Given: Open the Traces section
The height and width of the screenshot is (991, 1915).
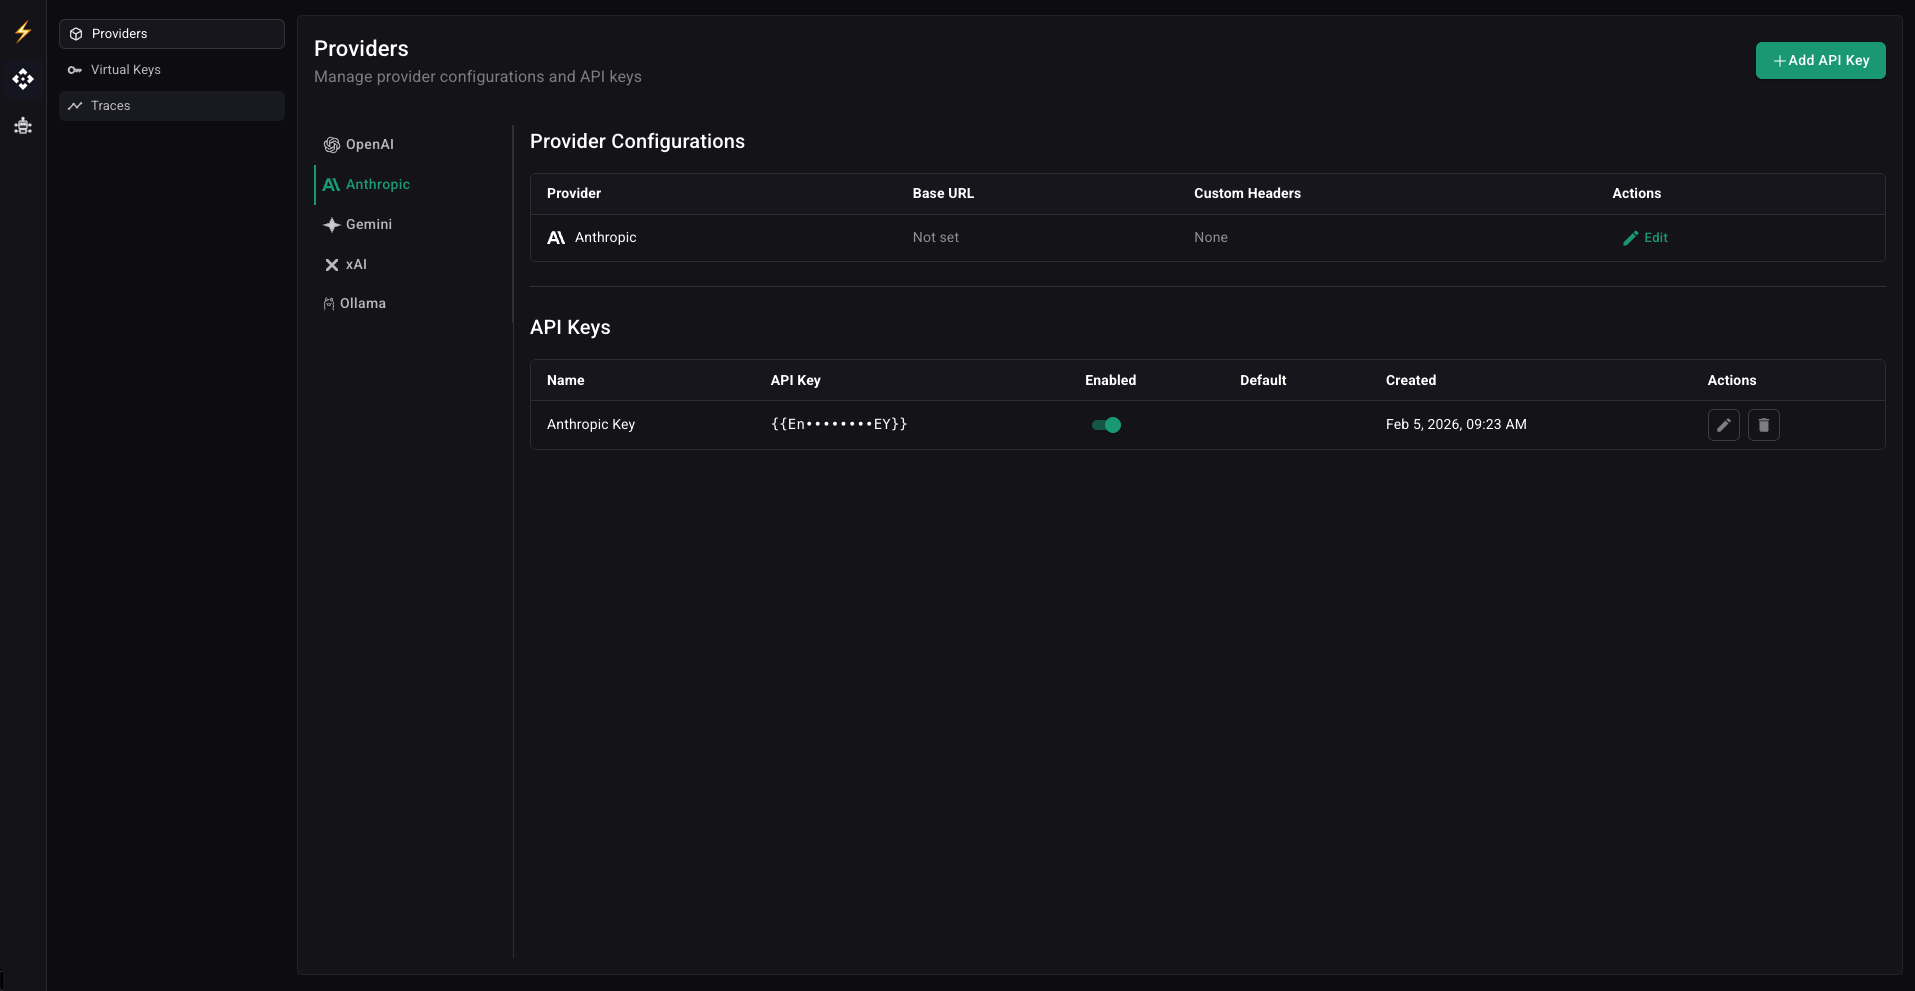Looking at the screenshot, I should pyautogui.click(x=110, y=105).
